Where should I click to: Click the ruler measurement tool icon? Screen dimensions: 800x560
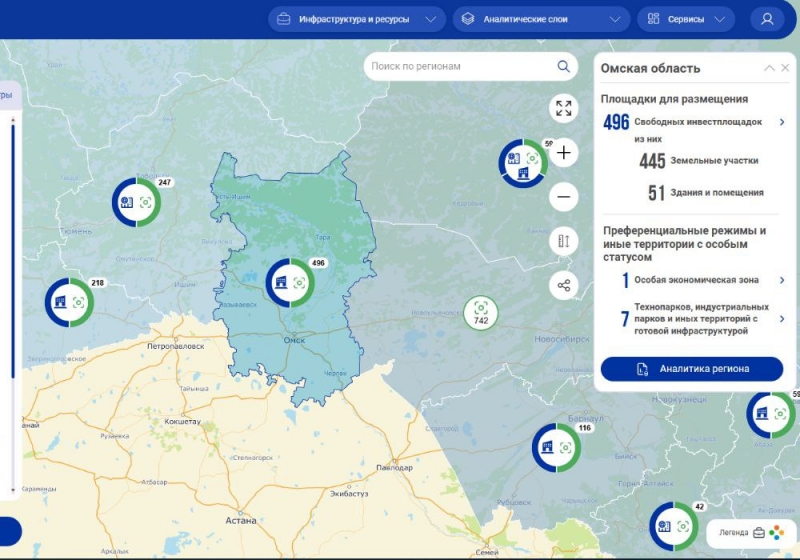(563, 241)
